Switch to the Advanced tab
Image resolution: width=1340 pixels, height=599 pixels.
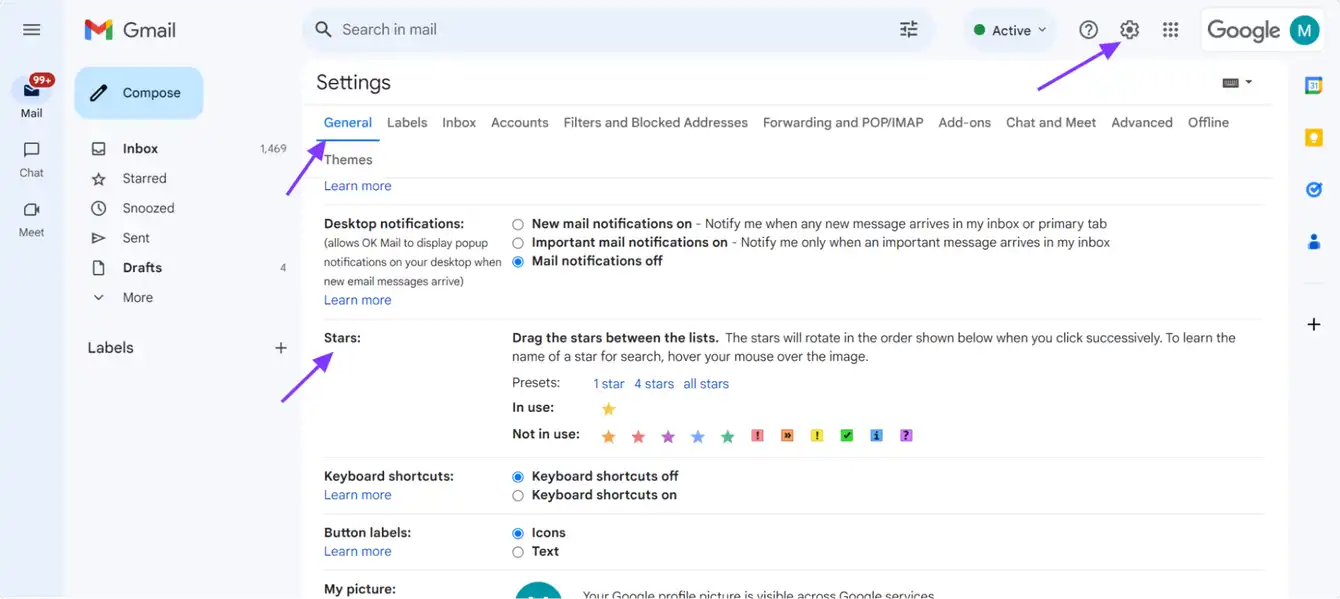pos(1142,122)
